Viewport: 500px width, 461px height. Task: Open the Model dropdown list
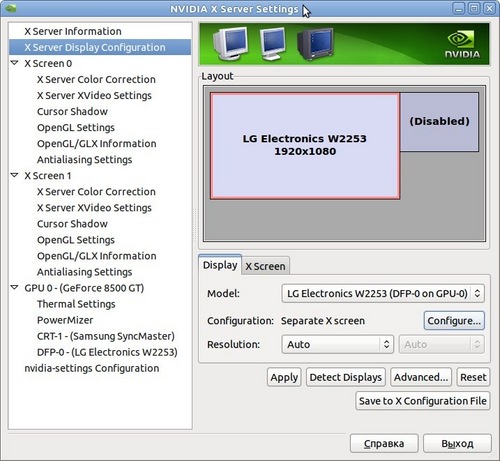click(x=383, y=293)
